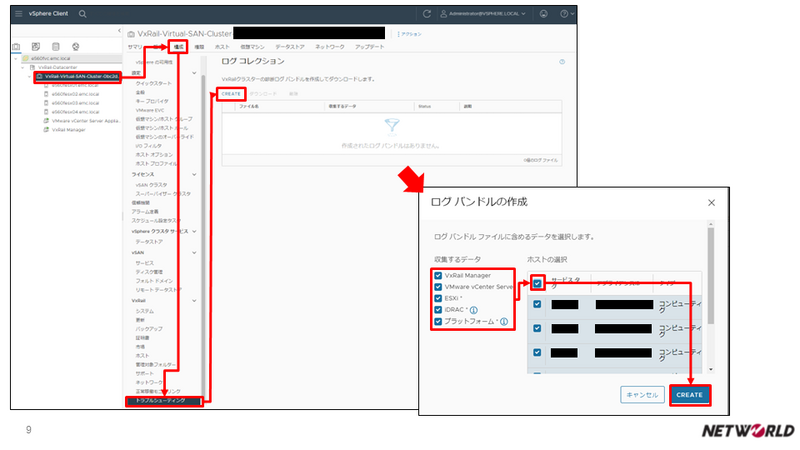800x450 pixels.
Task: Switch to VMs and Templates inventory view
Action: click(36, 46)
